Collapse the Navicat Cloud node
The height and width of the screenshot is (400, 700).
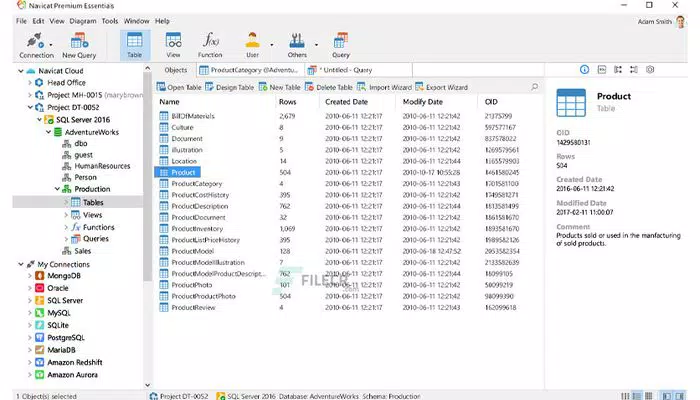(x=21, y=71)
